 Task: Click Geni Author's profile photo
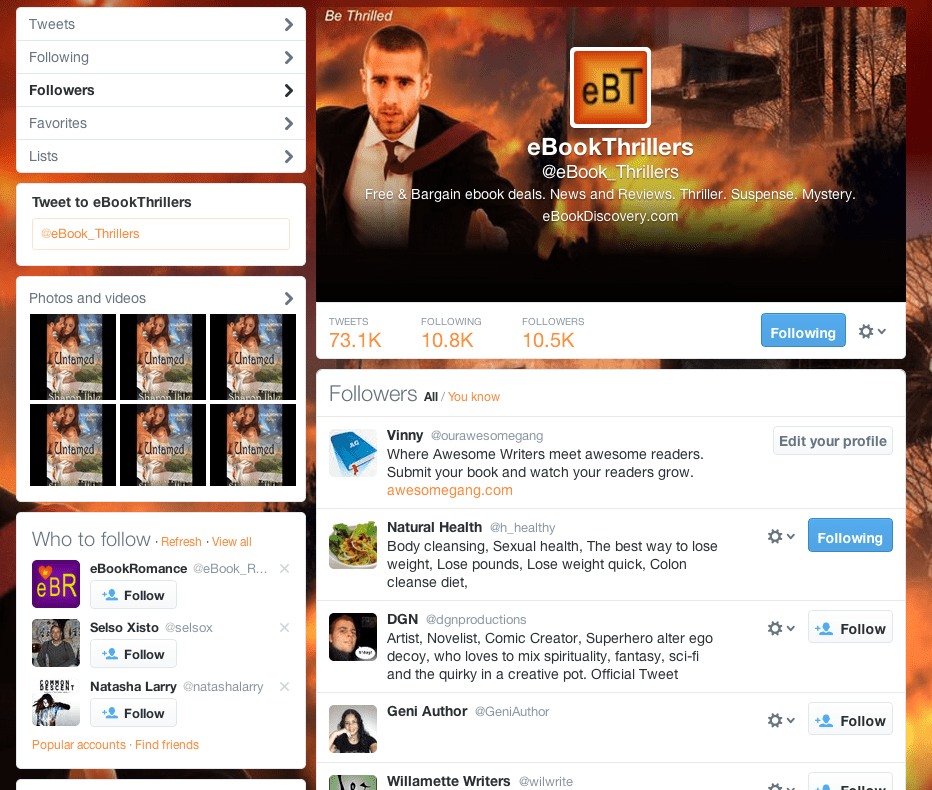[353, 729]
